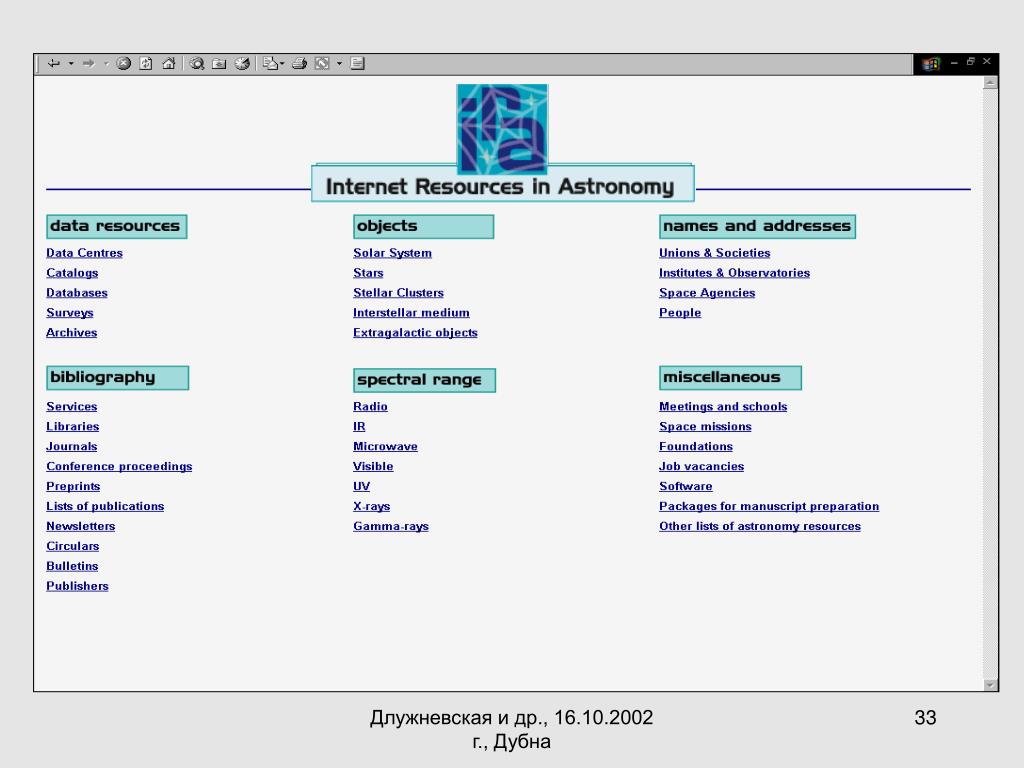Select the X-rays link
Viewport: 1024px width, 768px height.
coord(371,506)
